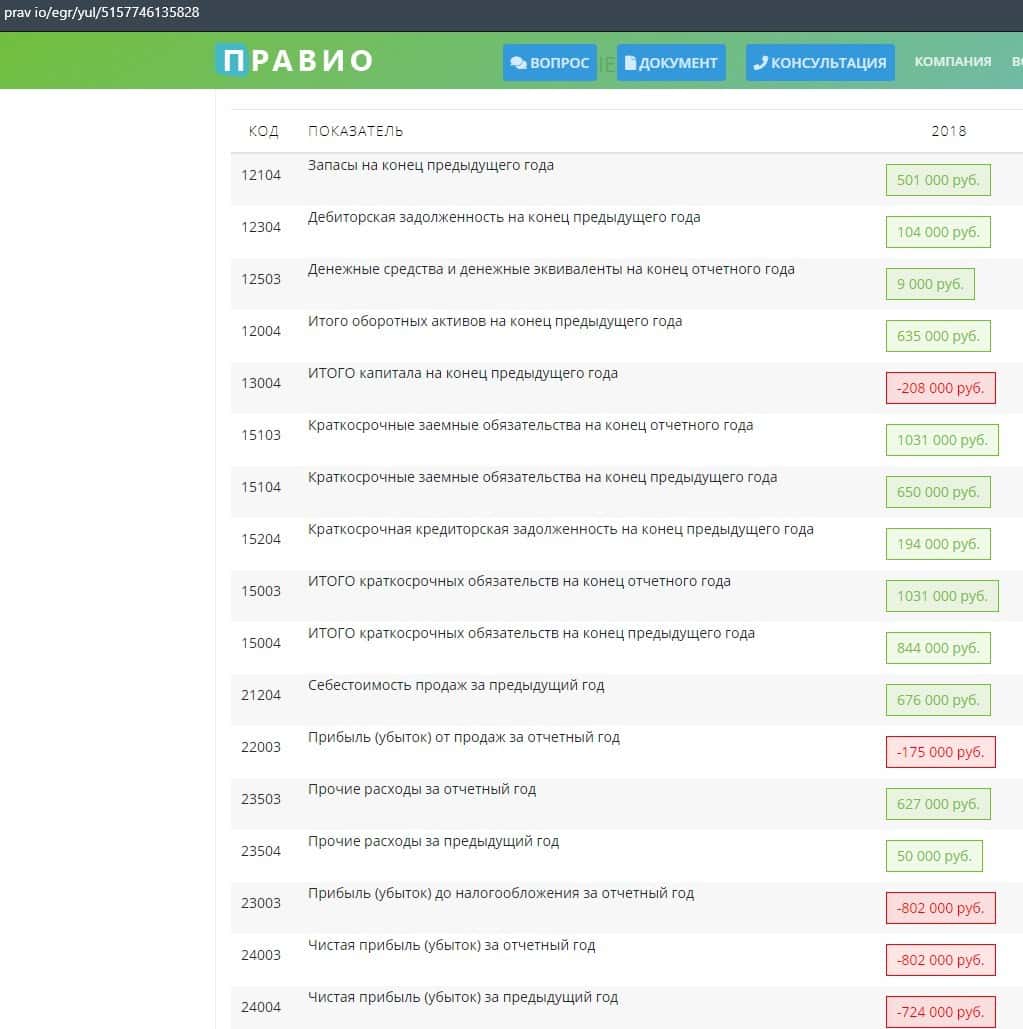Image resolution: width=1023 pixels, height=1029 pixels.
Task: Click 'Себестоимость продаж за предыдущий год' text
Action: click(x=456, y=685)
